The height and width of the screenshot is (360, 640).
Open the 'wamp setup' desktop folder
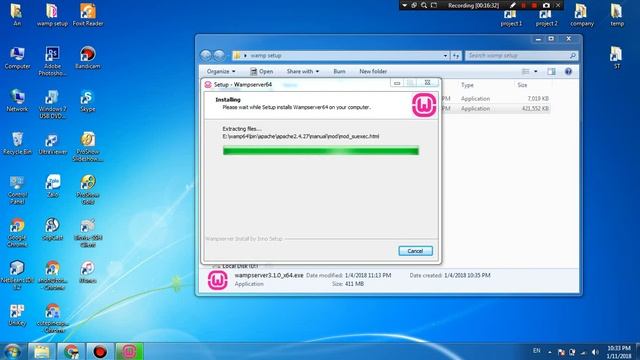52,15
